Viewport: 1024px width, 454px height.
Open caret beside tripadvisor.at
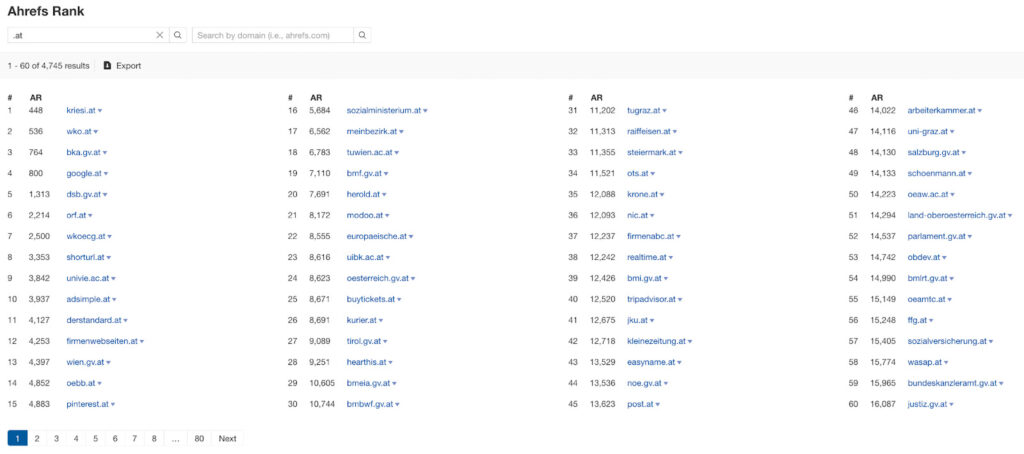point(680,300)
